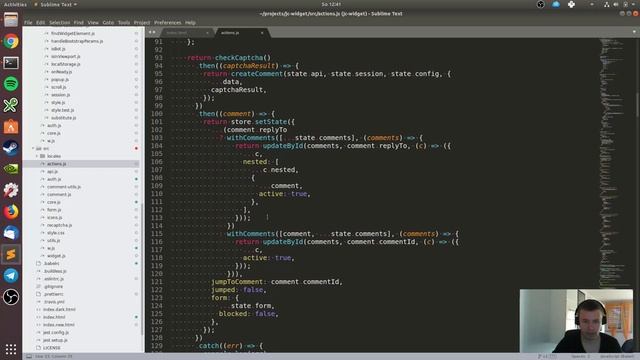This screenshot has width=640, height=360.
Task: Toggle the status bar sidebar panel icon
Action: point(29,356)
